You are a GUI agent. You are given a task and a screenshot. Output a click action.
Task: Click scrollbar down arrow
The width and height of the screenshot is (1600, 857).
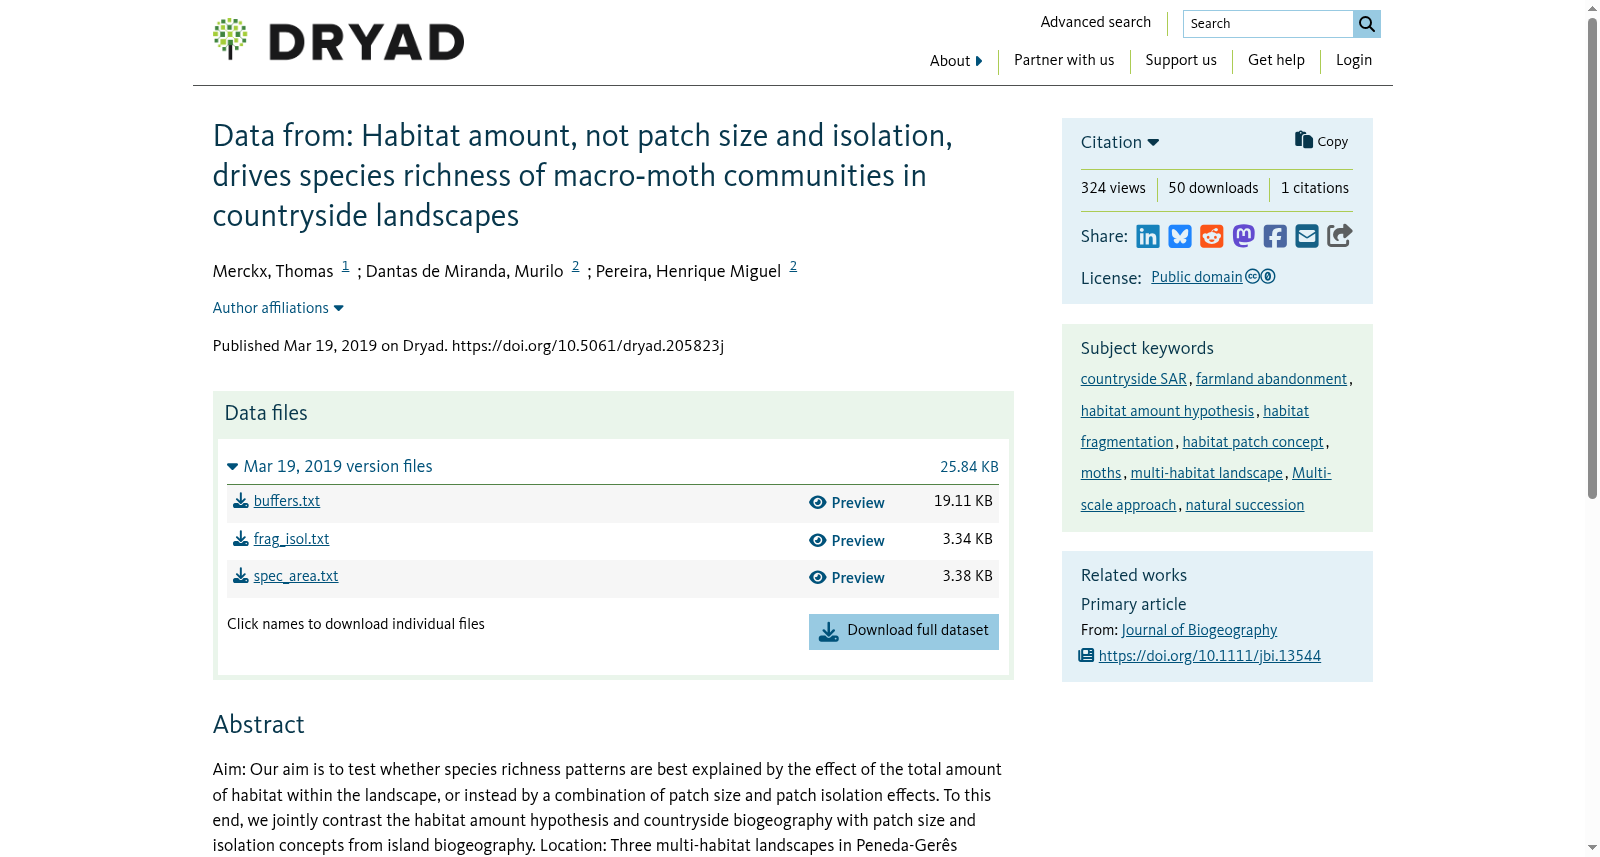coord(1593,848)
